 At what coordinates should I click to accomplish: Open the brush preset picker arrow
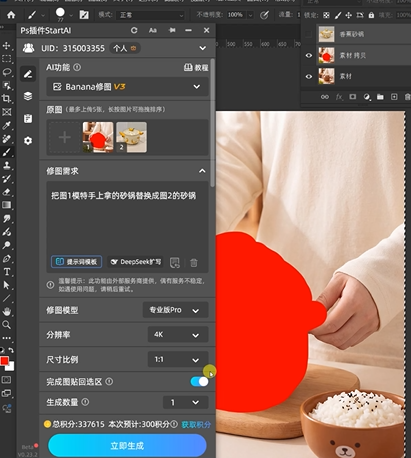tap(71, 15)
